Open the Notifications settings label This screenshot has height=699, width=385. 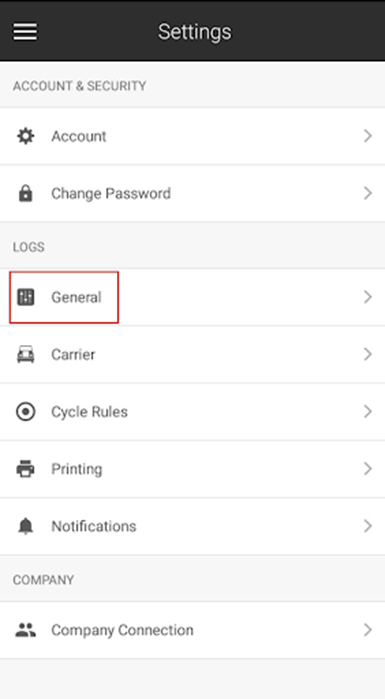click(94, 526)
